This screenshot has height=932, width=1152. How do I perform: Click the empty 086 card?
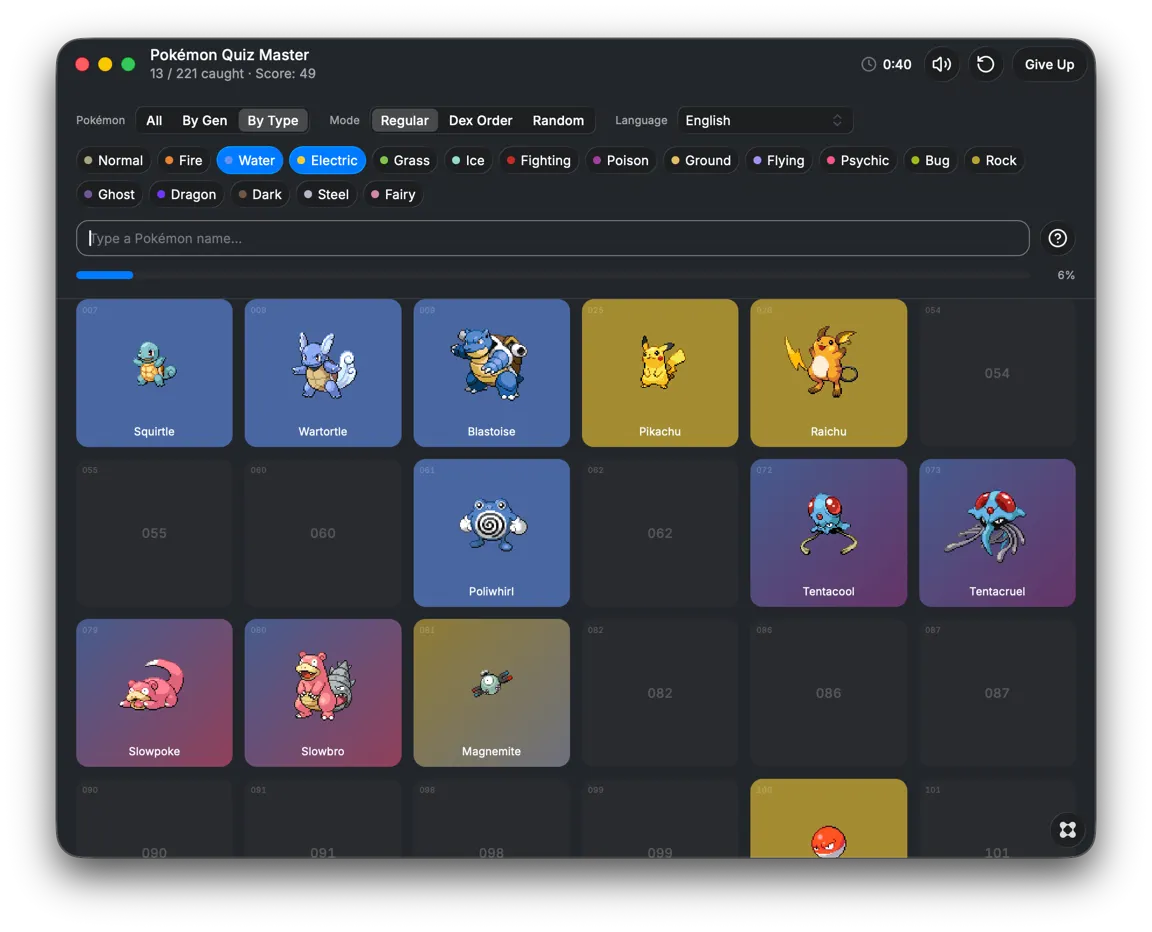[829, 693]
